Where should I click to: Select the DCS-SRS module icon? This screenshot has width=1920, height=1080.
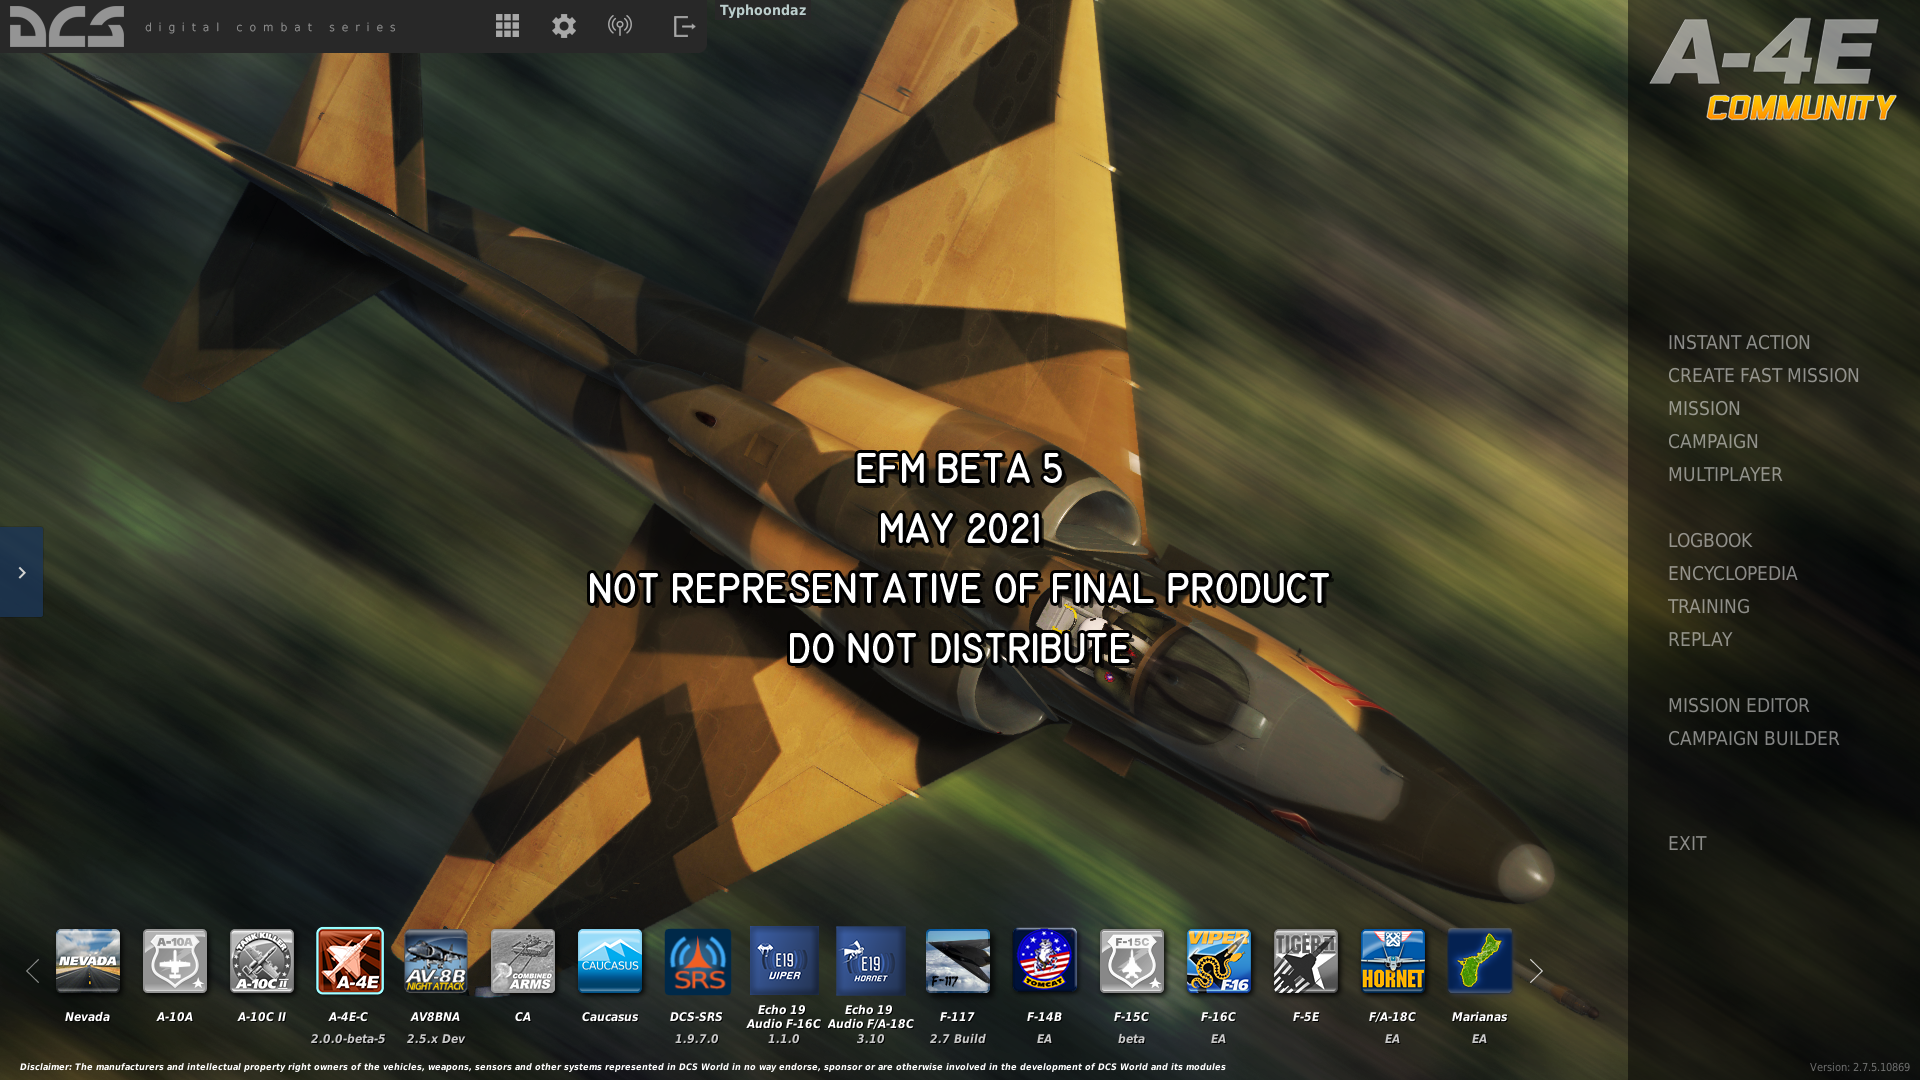(x=698, y=961)
